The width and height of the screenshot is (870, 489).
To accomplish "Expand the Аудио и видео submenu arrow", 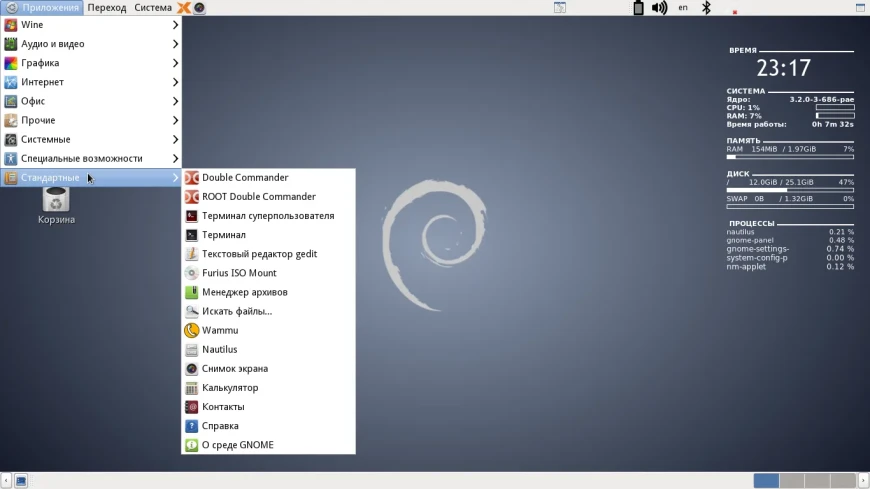I will (175, 44).
